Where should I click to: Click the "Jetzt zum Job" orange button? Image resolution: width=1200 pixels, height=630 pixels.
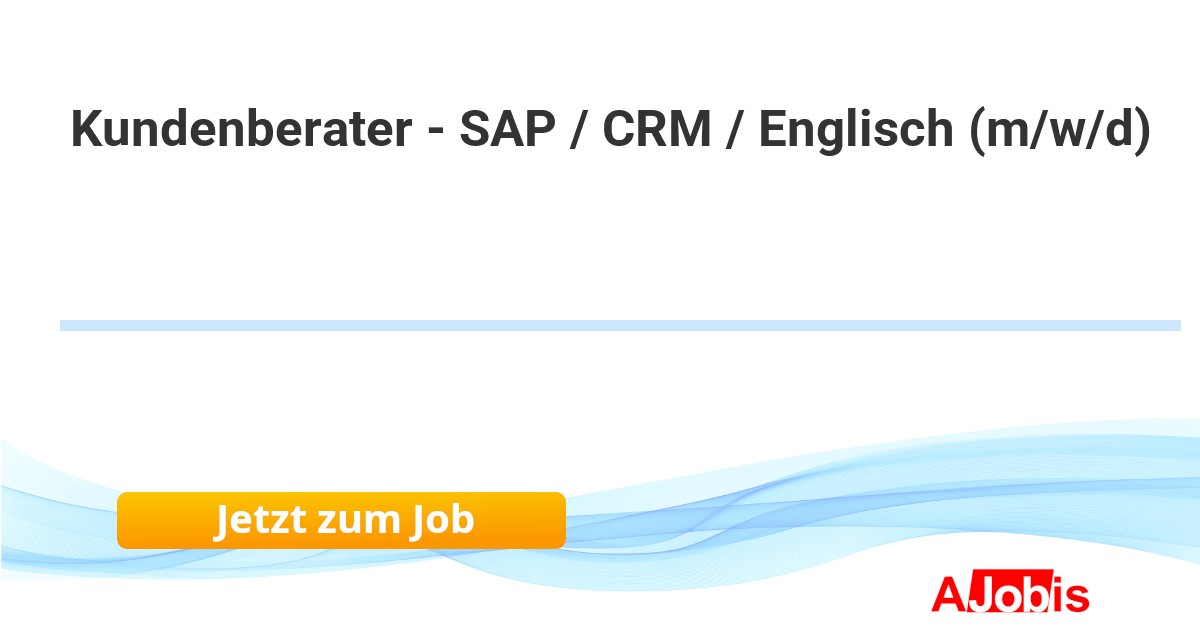tap(341, 520)
